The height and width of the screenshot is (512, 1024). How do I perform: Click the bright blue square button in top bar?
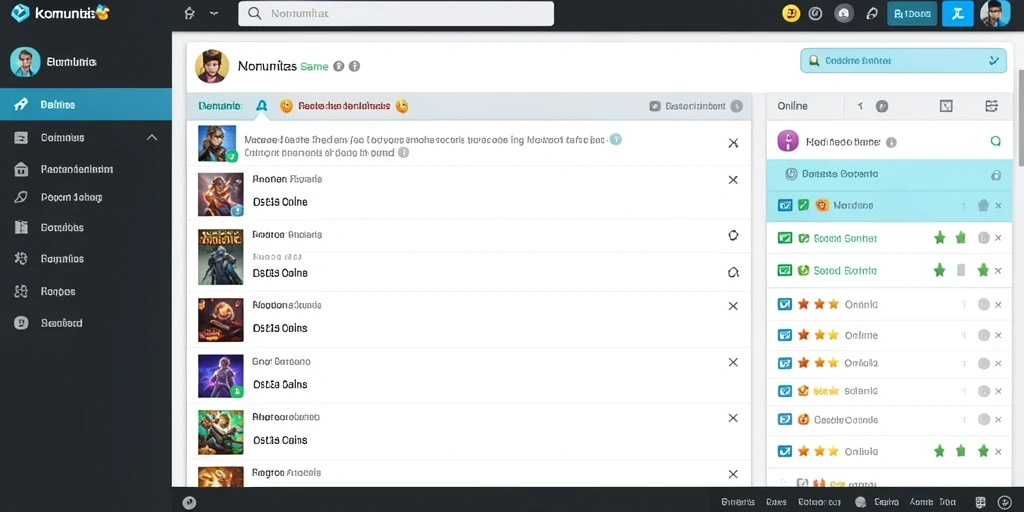point(957,13)
